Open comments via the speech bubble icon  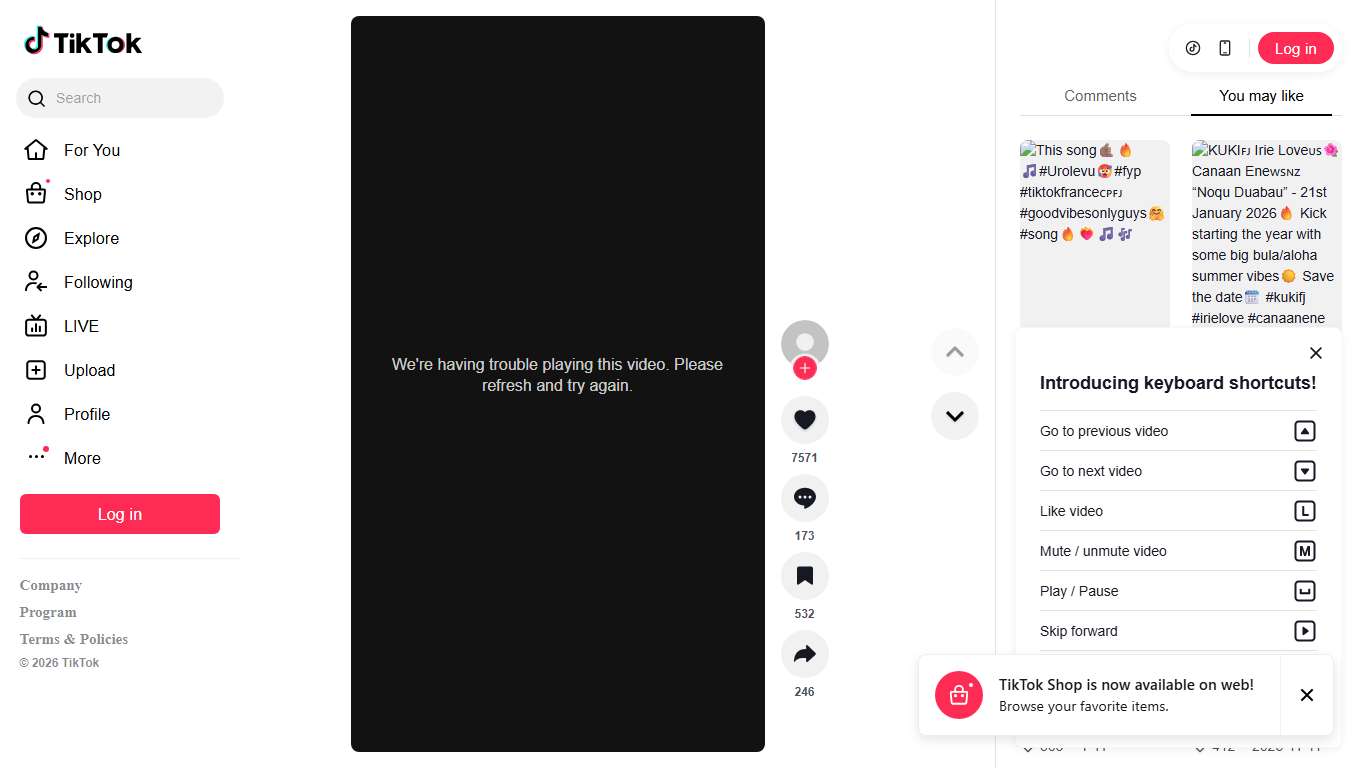coord(805,498)
